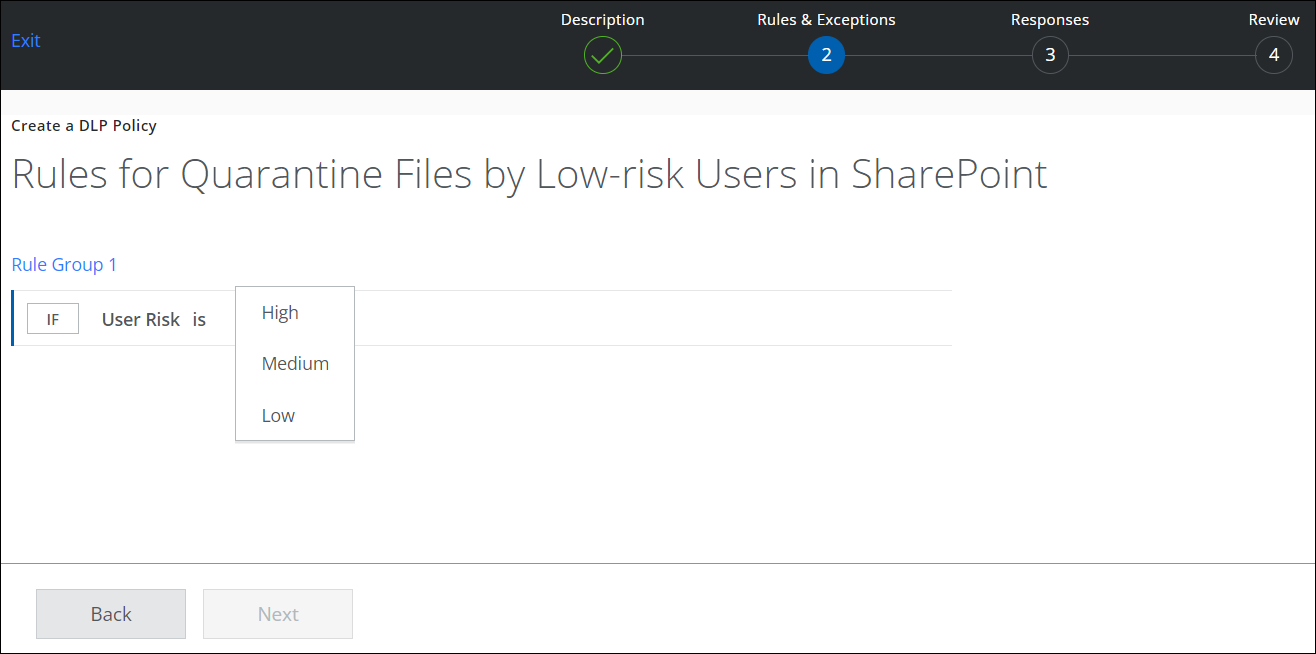This screenshot has height=654, width=1316.
Task: Open the Rule Group 1 link
Action: click(x=64, y=265)
